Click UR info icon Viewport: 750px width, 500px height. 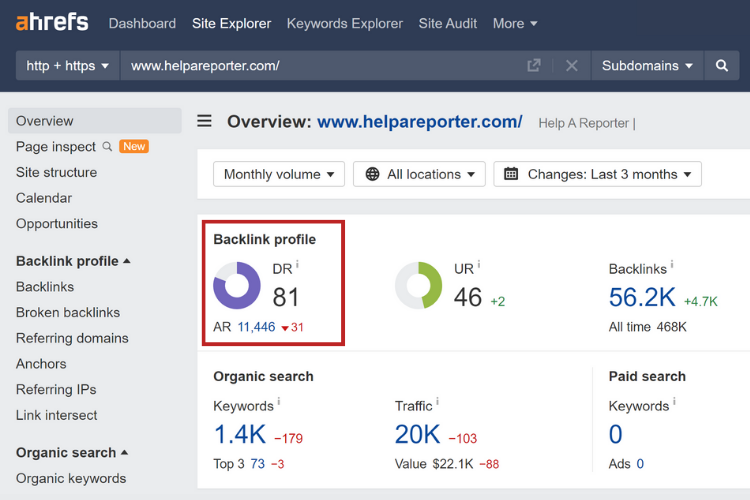[x=479, y=264]
